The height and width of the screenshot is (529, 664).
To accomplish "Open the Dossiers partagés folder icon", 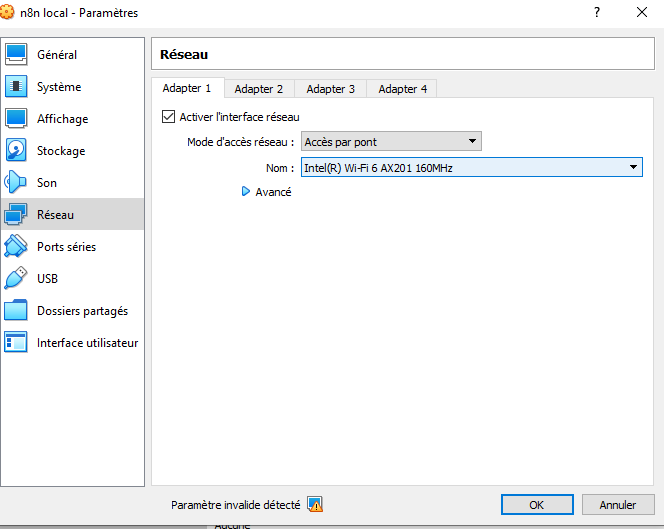I will [17, 311].
